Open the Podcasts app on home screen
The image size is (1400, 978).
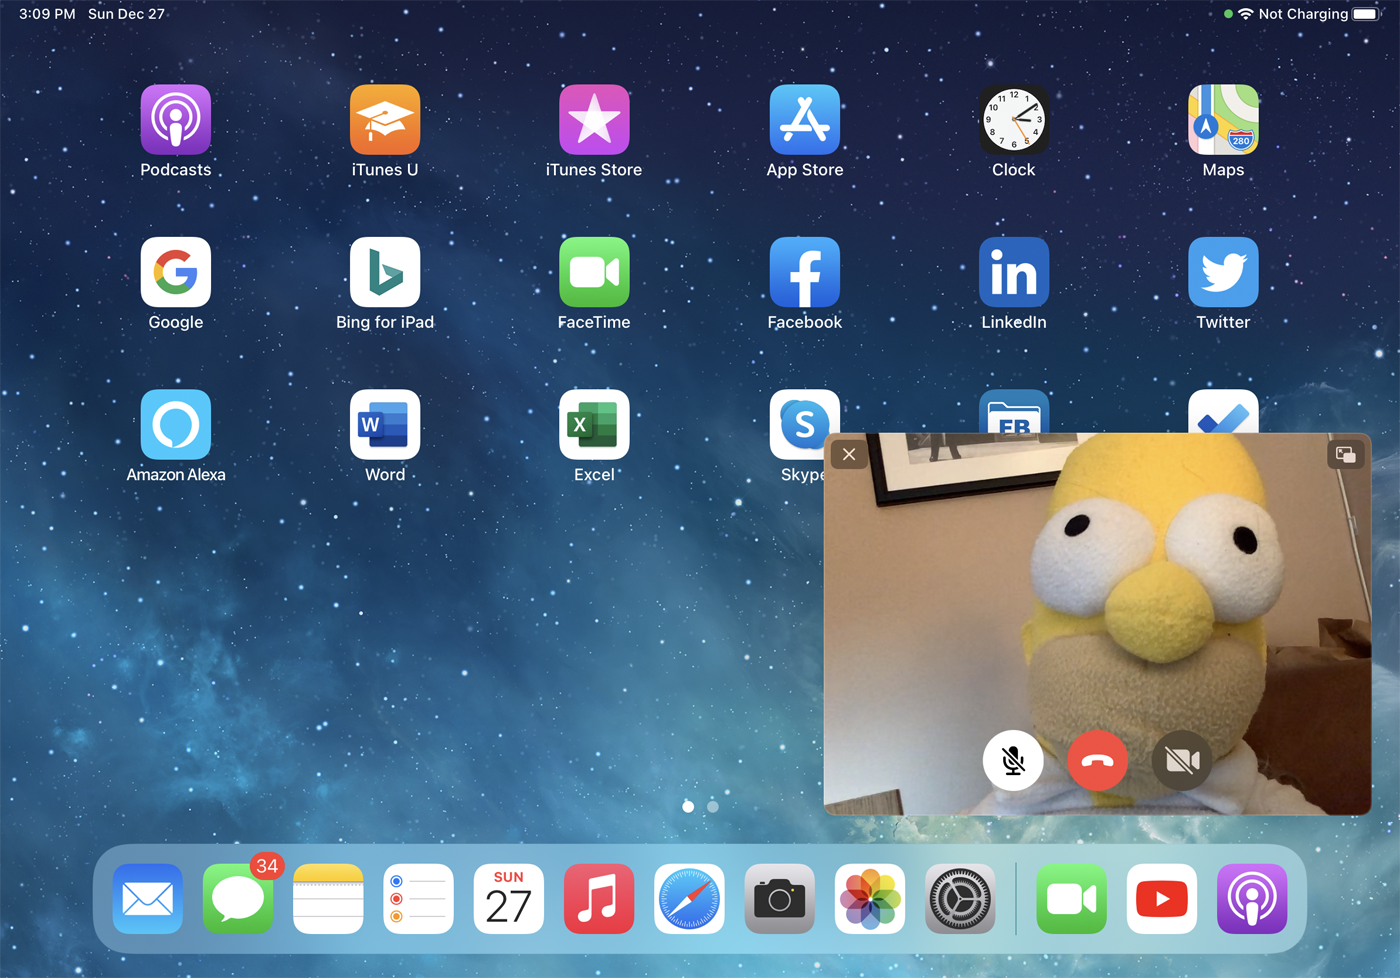coord(176,120)
